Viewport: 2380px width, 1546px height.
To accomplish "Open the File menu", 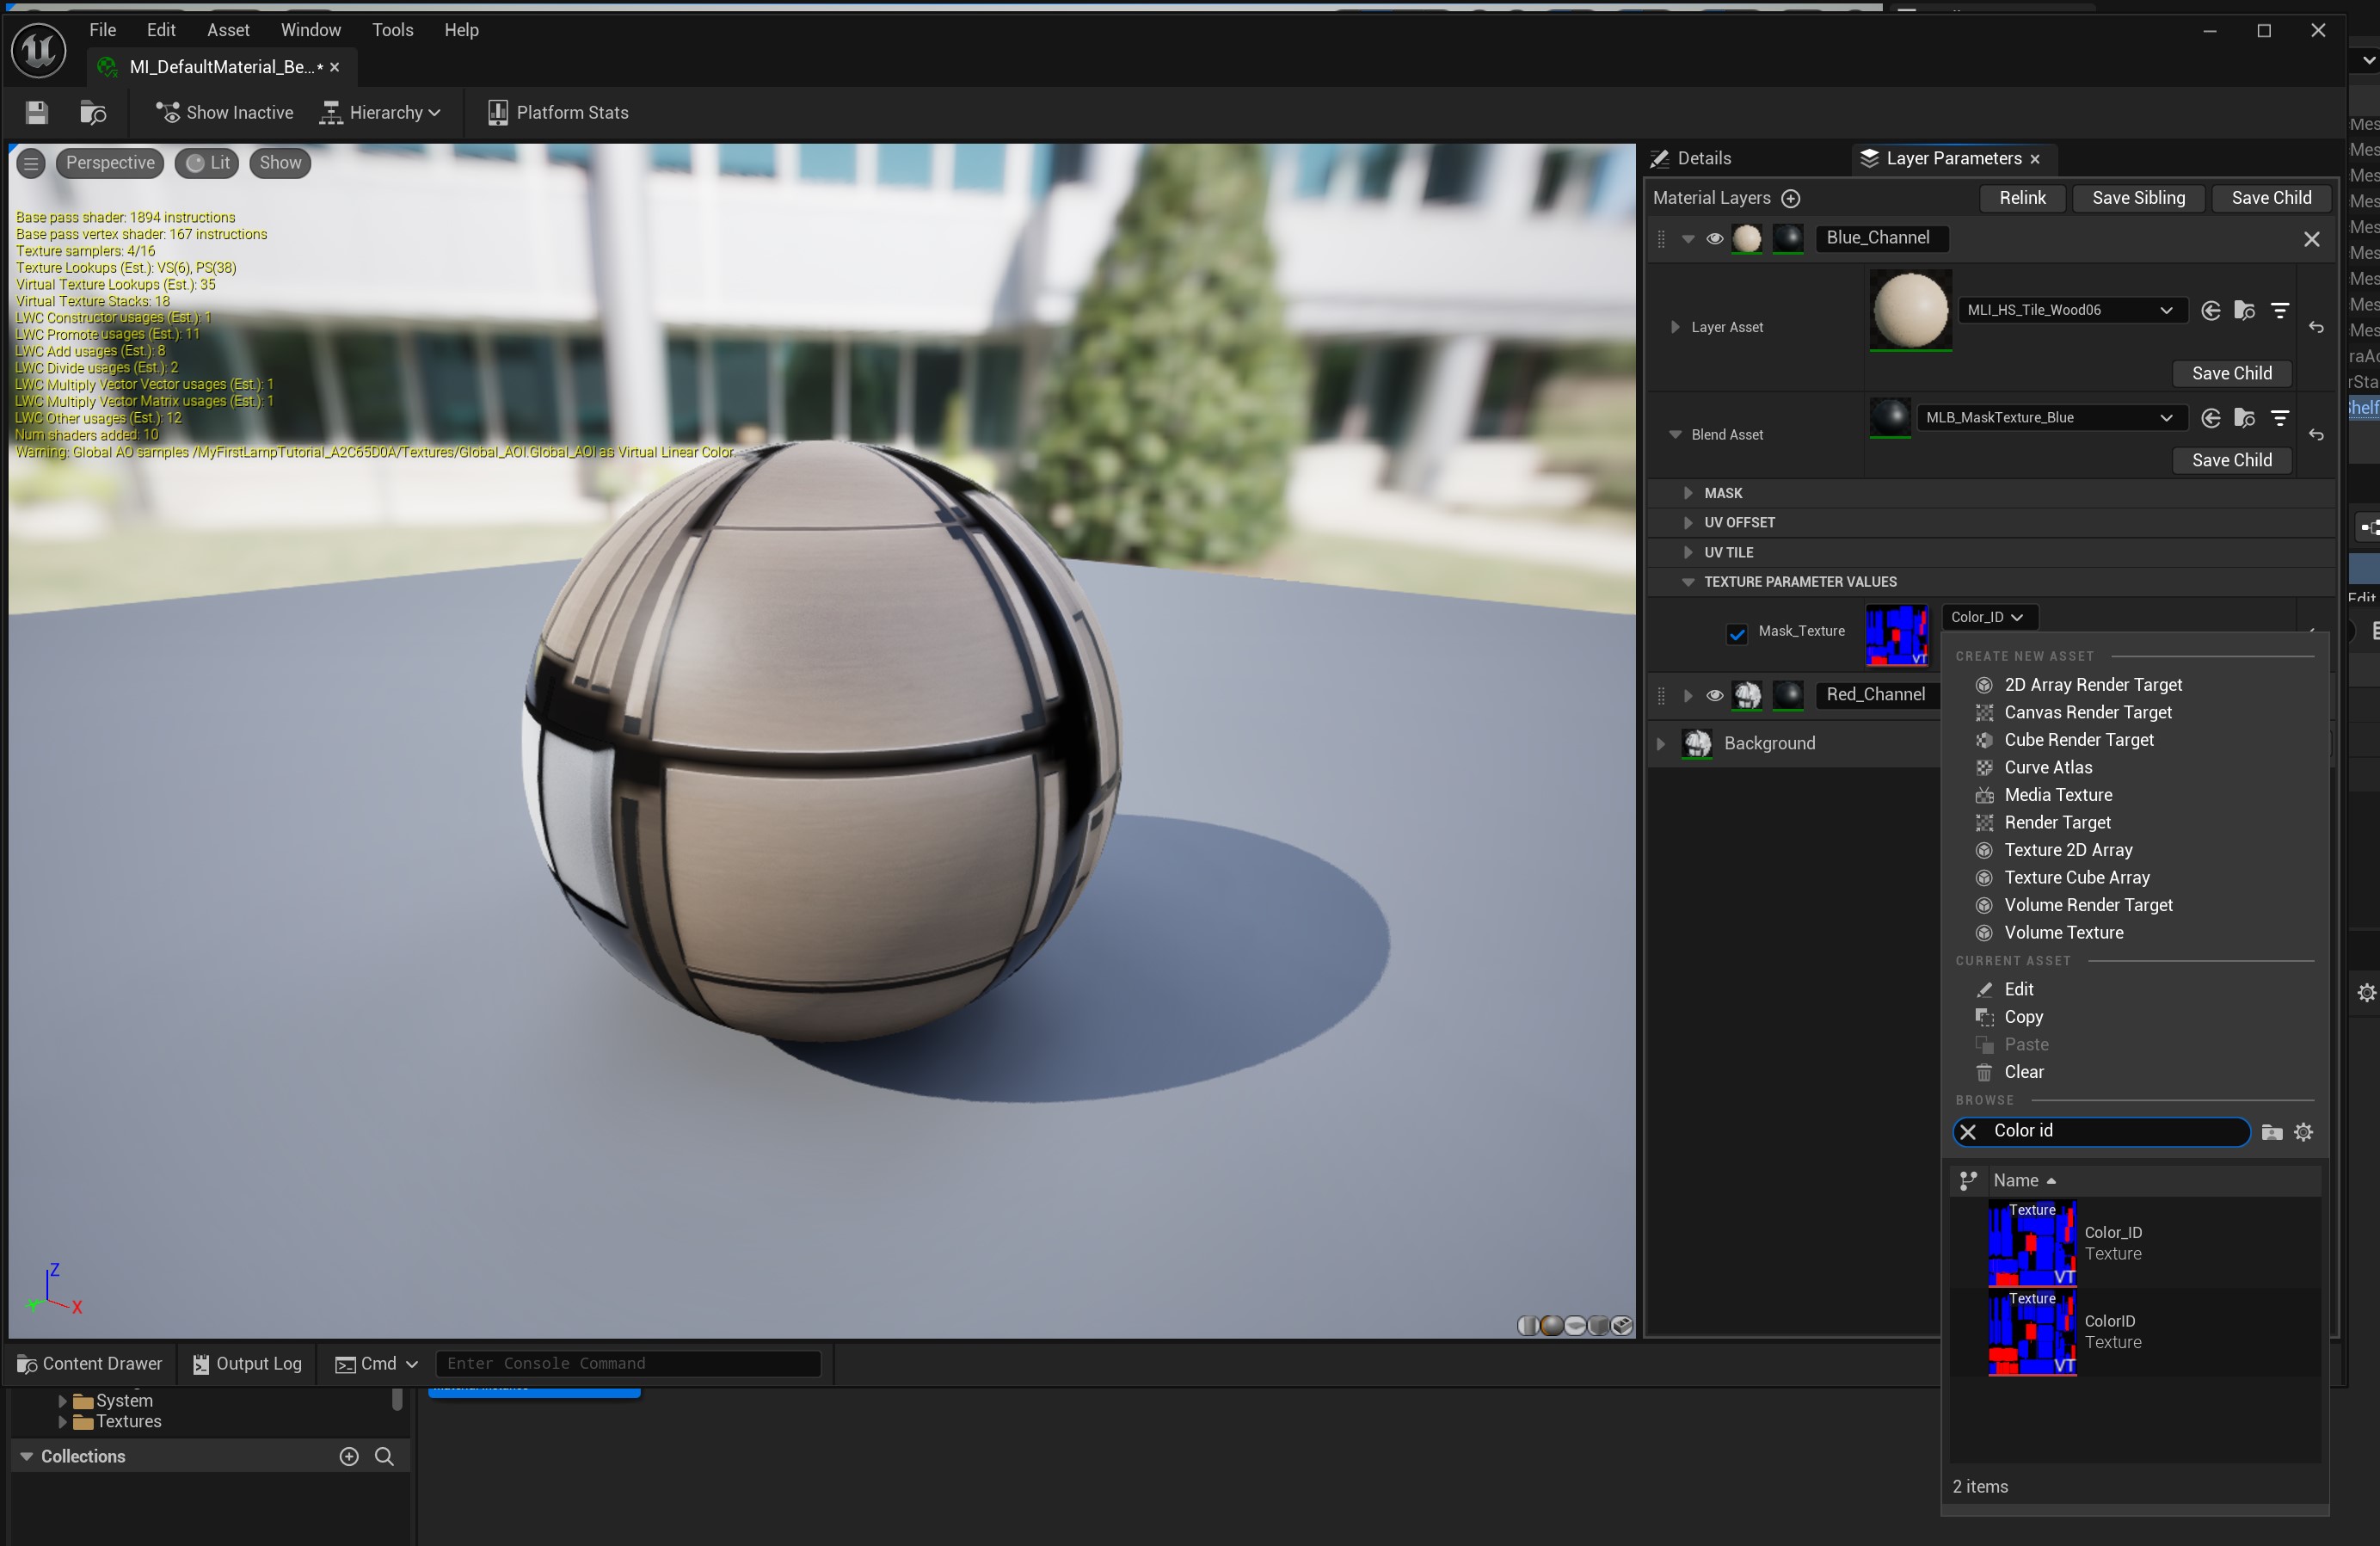I will coord(102,30).
